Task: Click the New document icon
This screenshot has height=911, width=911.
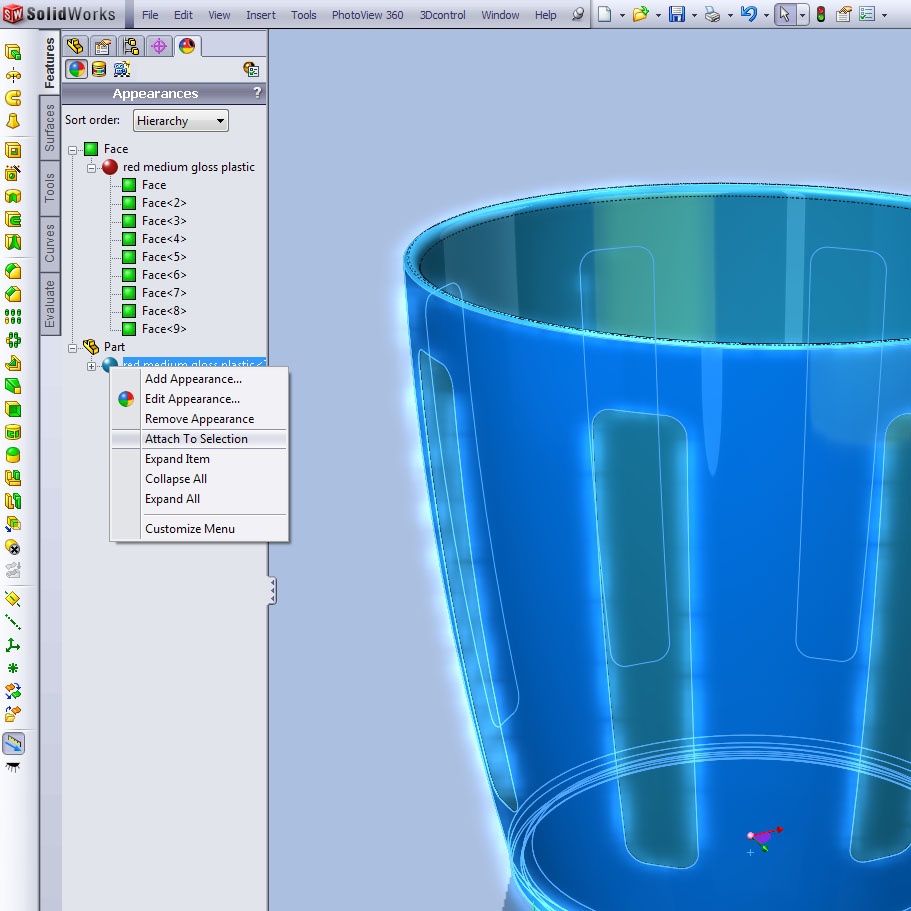Action: 606,14
